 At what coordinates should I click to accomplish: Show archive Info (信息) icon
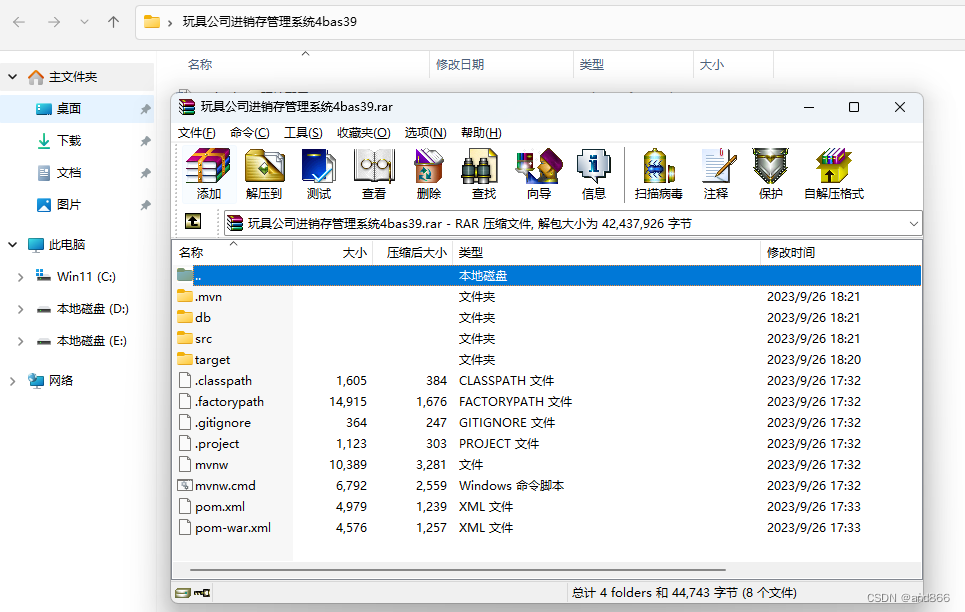(593, 174)
